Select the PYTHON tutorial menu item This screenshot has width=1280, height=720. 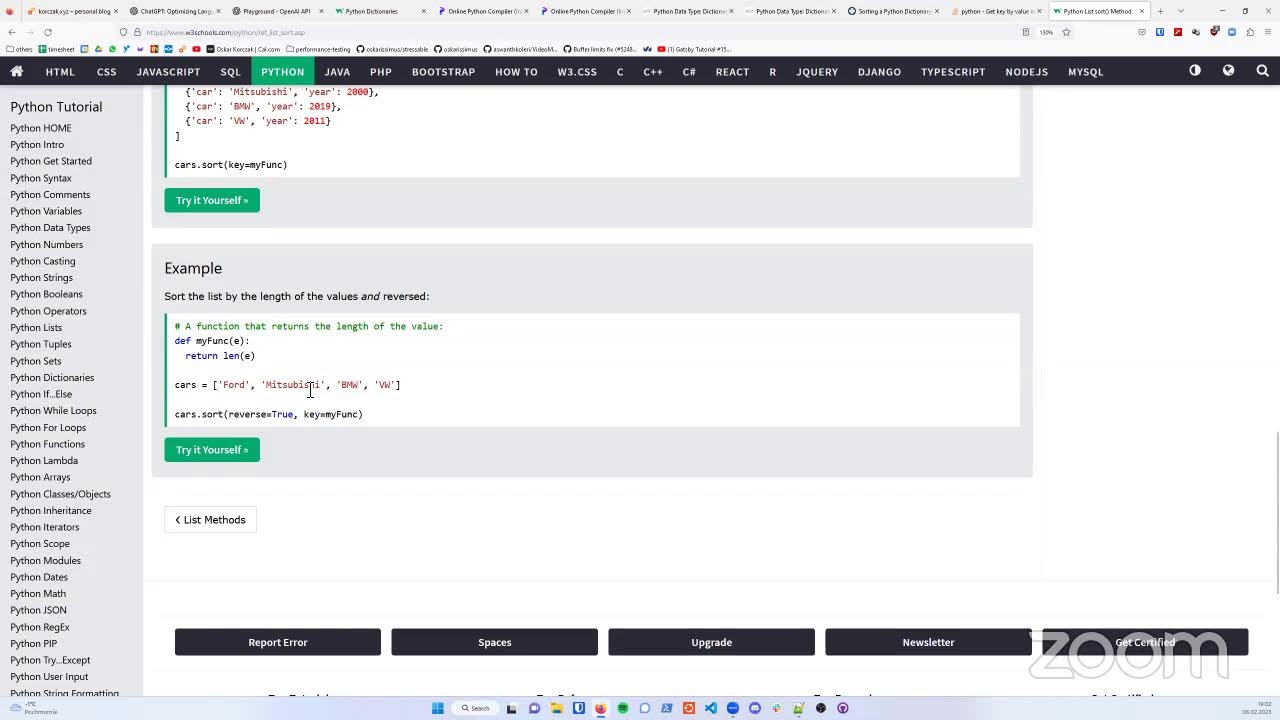(282, 71)
